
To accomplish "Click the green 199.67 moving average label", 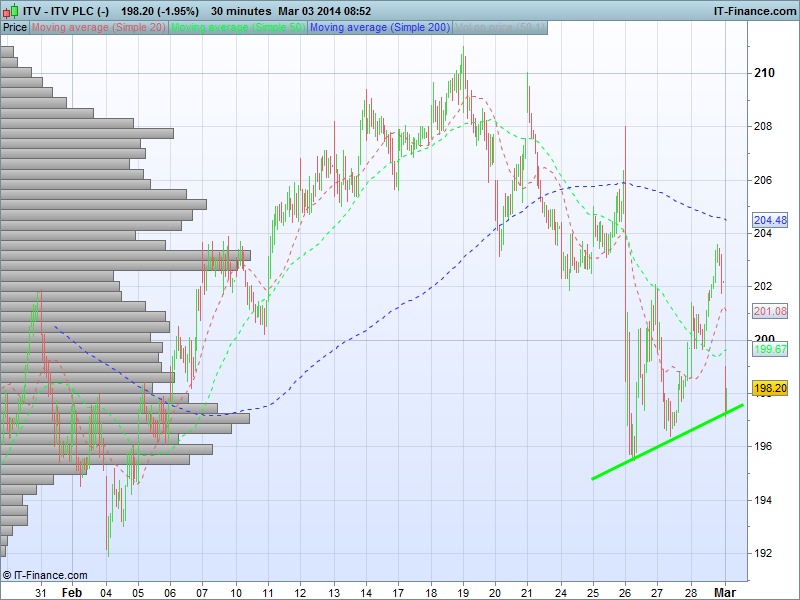I will pos(770,349).
